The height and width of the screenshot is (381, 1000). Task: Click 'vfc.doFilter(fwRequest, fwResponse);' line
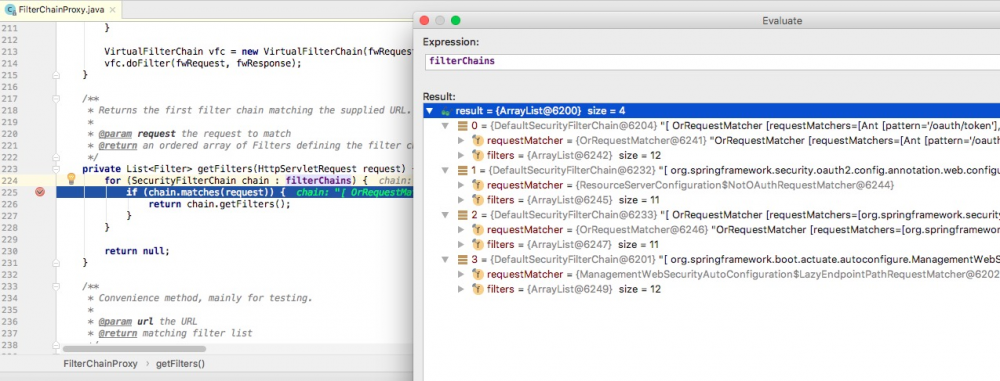point(203,63)
